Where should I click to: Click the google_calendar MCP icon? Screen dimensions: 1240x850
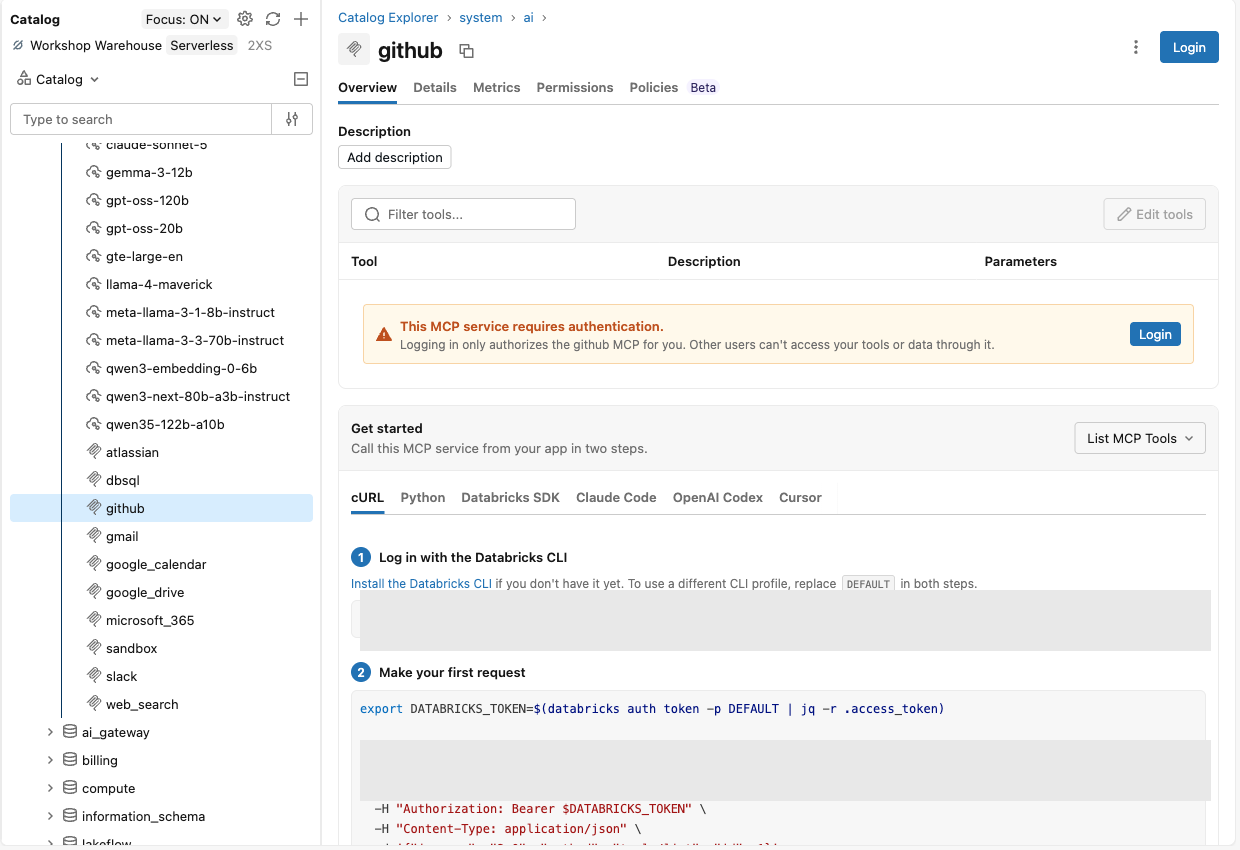(95, 564)
